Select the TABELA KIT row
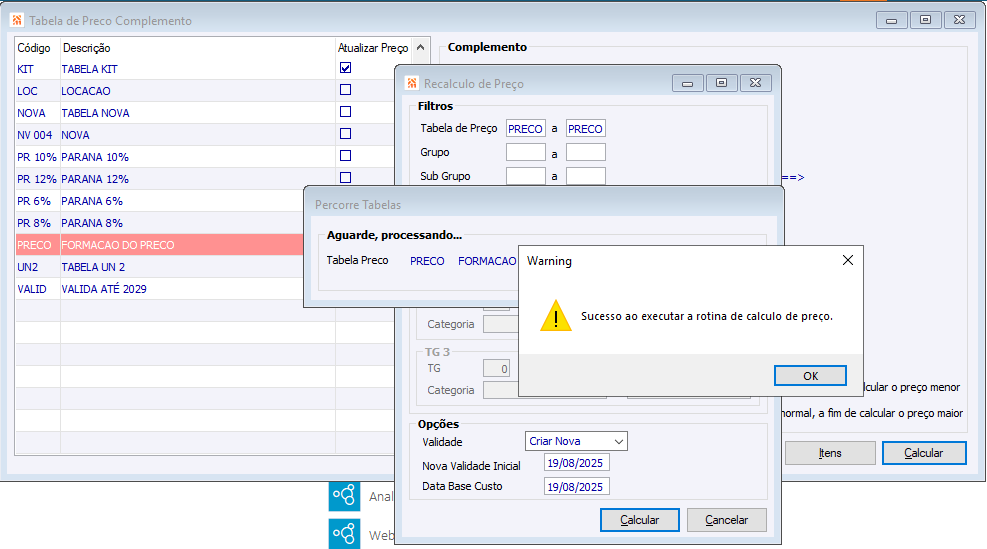The image size is (987, 549). pos(205,69)
